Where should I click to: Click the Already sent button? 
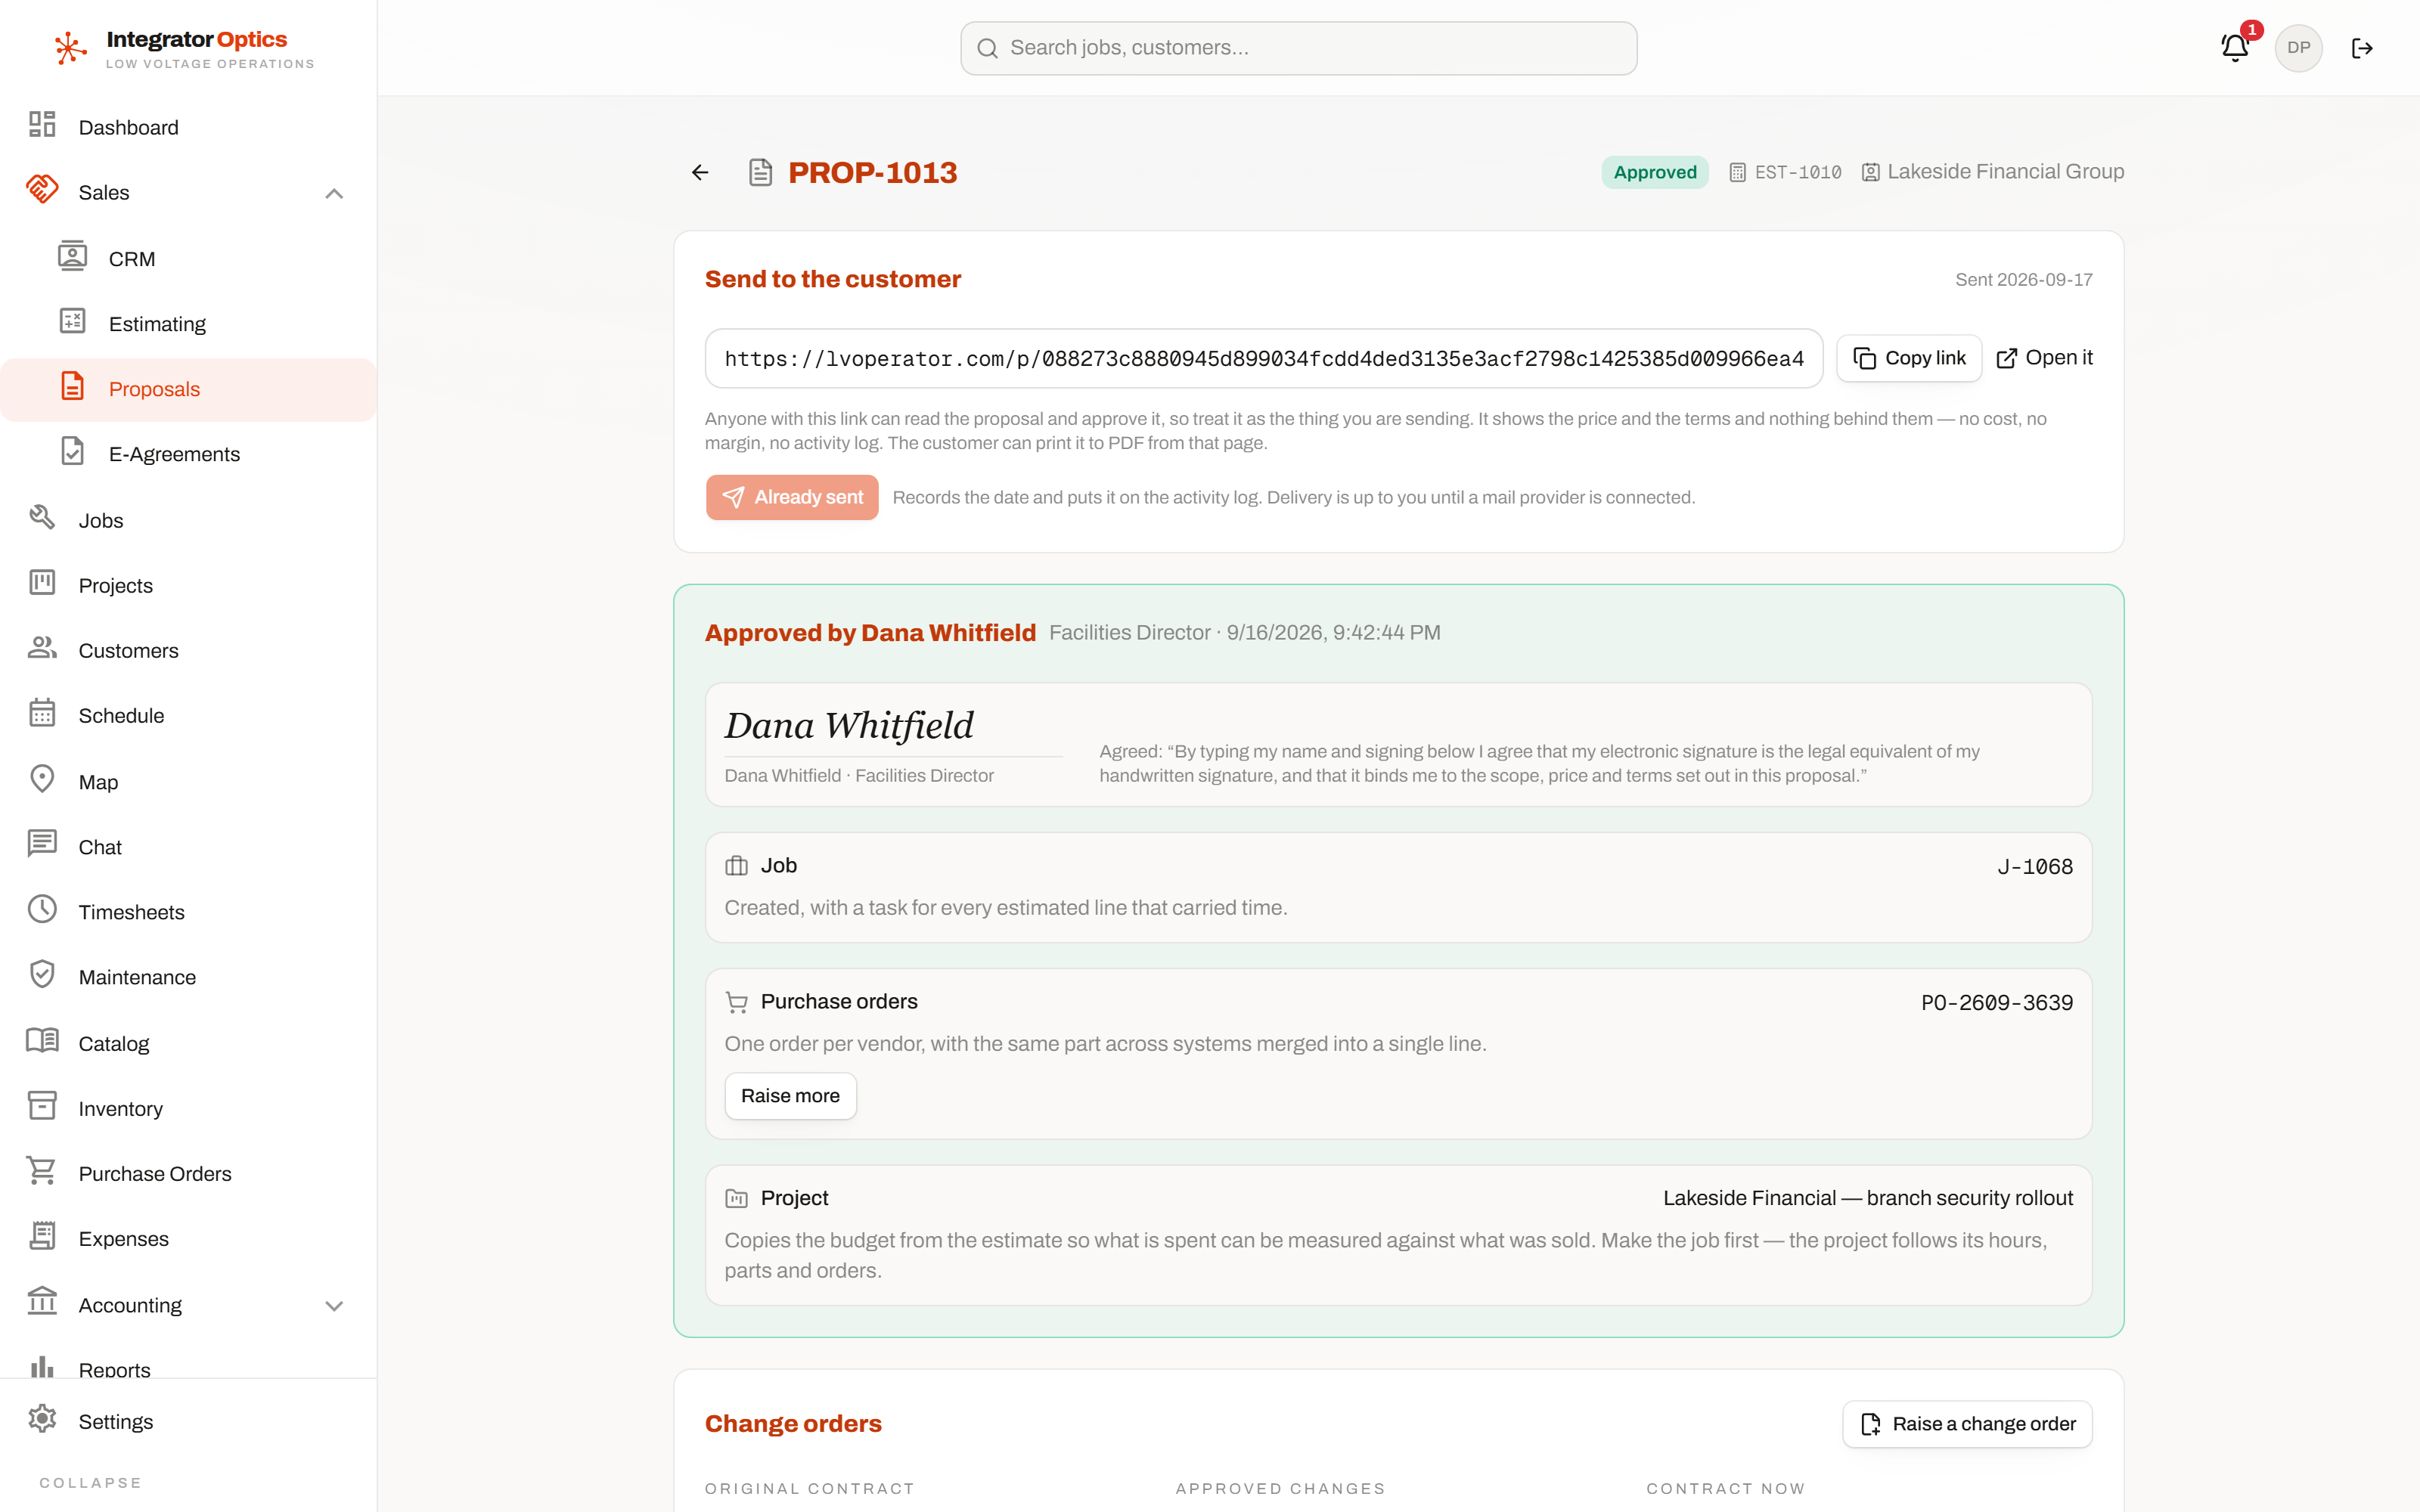coord(792,497)
